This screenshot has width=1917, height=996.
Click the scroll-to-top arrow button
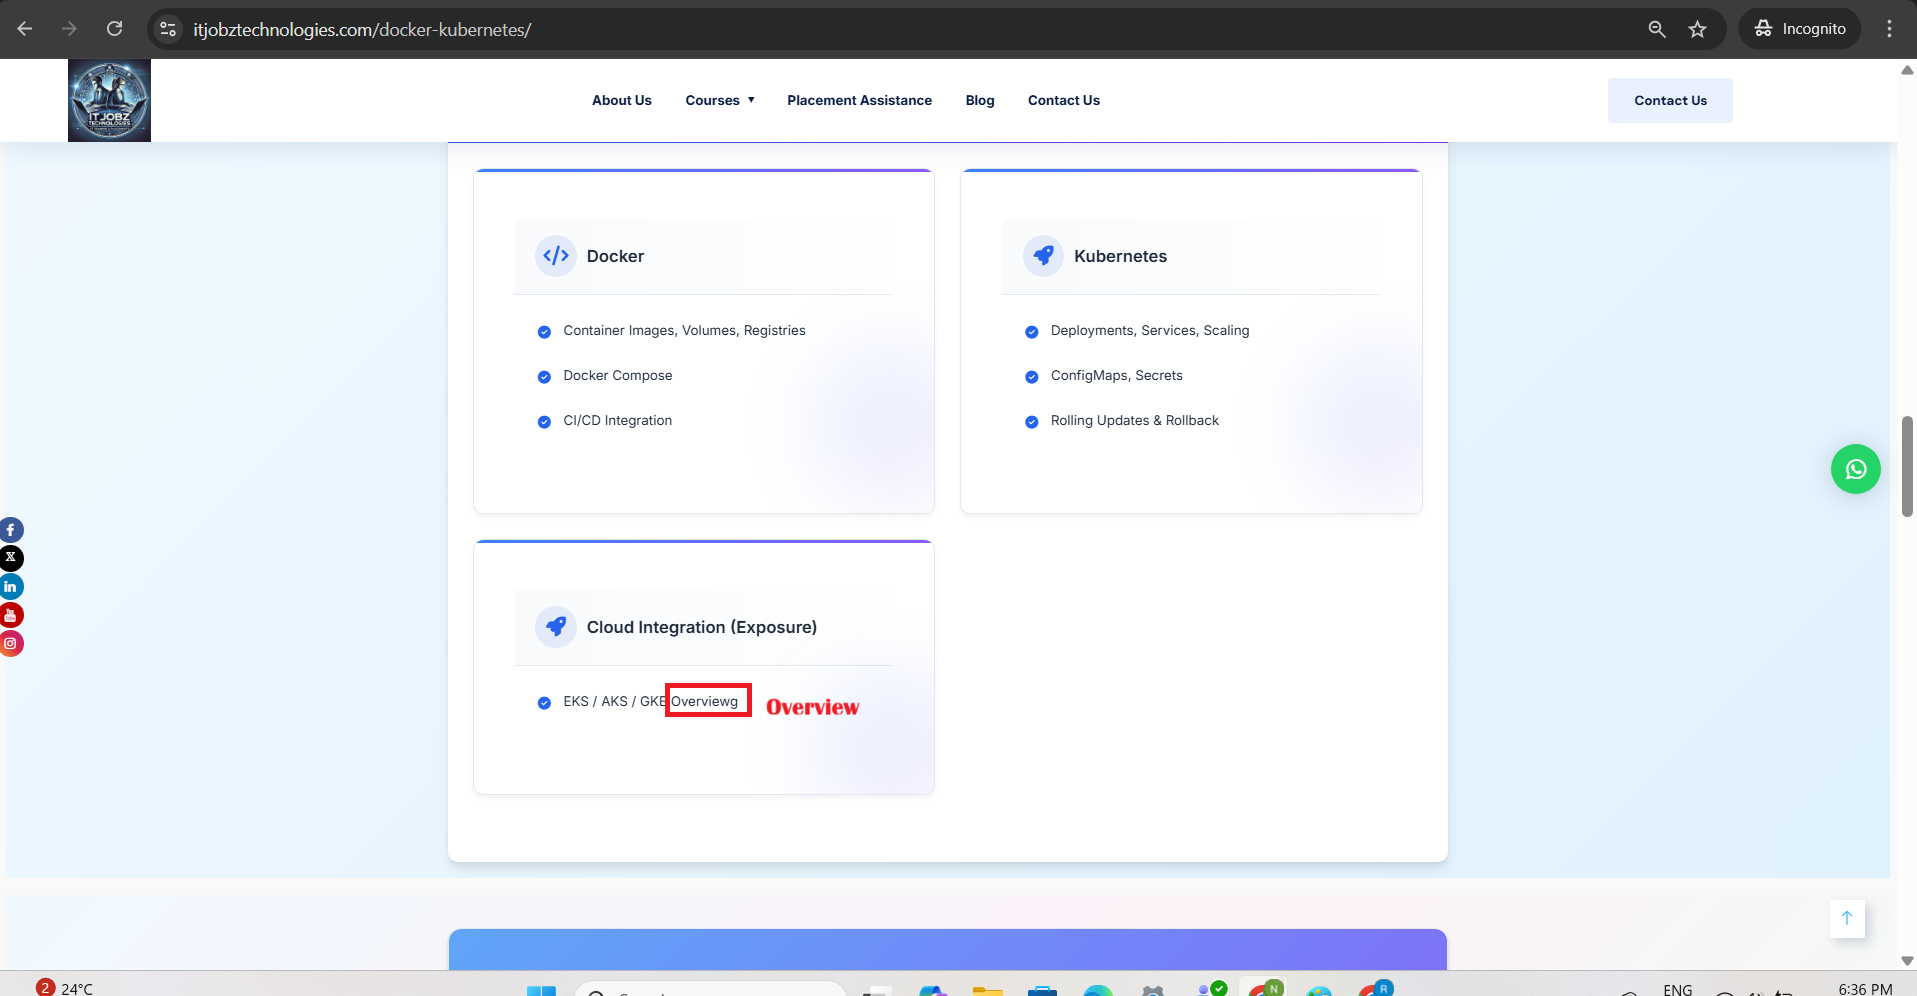[x=1846, y=918]
